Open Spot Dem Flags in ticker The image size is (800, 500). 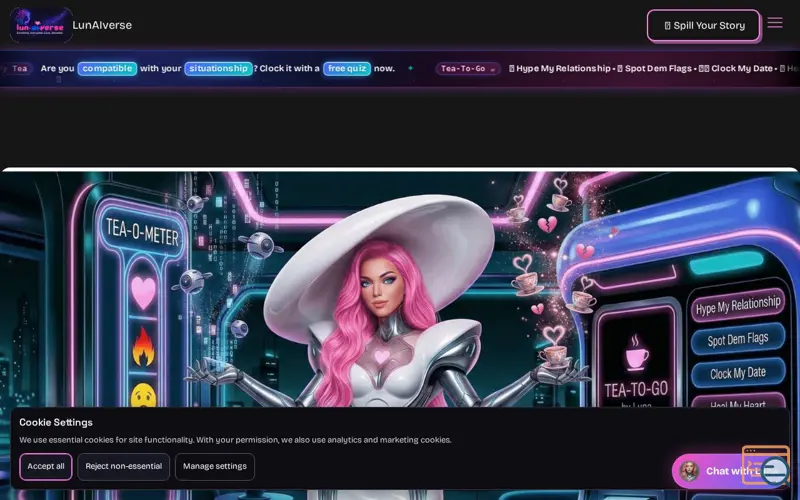(x=654, y=68)
